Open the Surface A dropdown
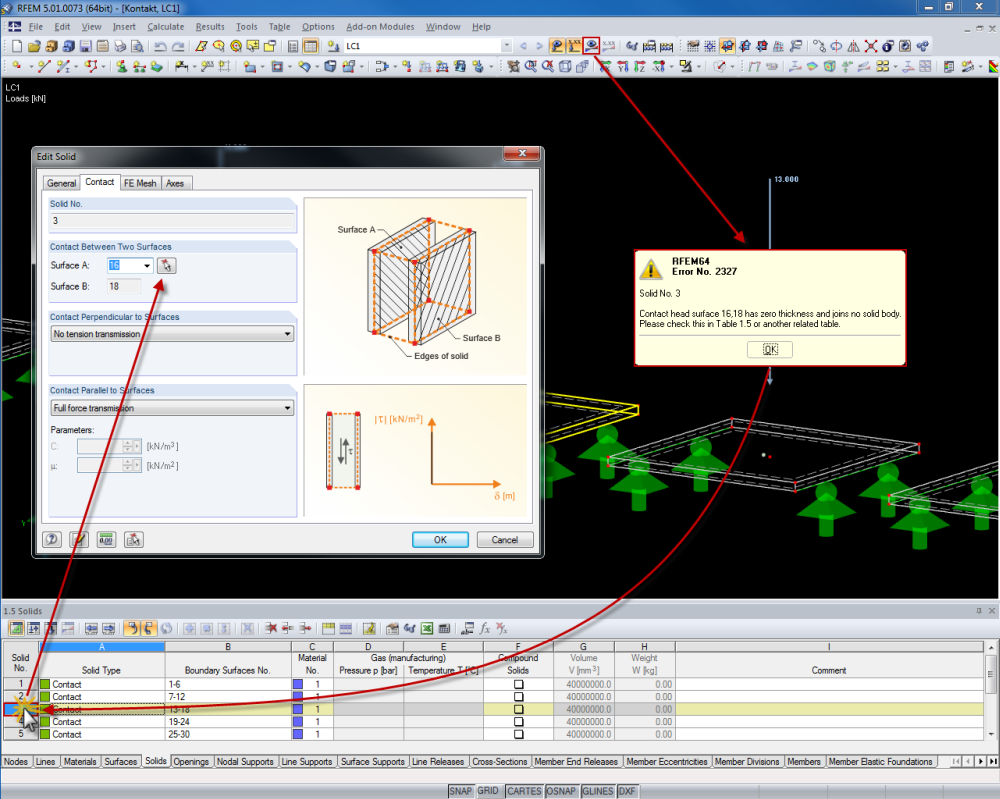1000x799 pixels. 147,265
